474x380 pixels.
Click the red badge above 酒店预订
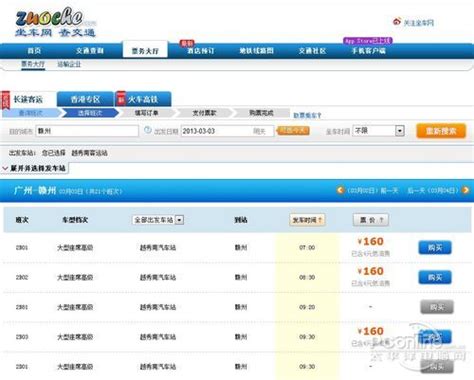click(x=187, y=43)
